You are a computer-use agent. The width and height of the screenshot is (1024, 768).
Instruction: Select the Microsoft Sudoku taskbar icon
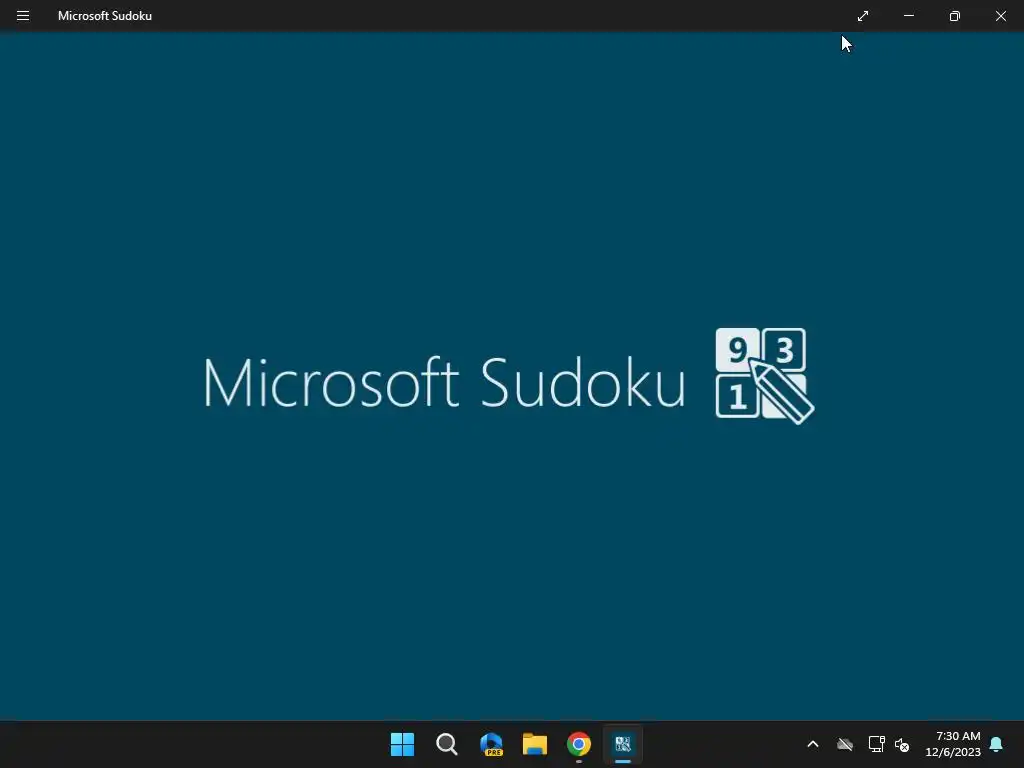coord(623,744)
